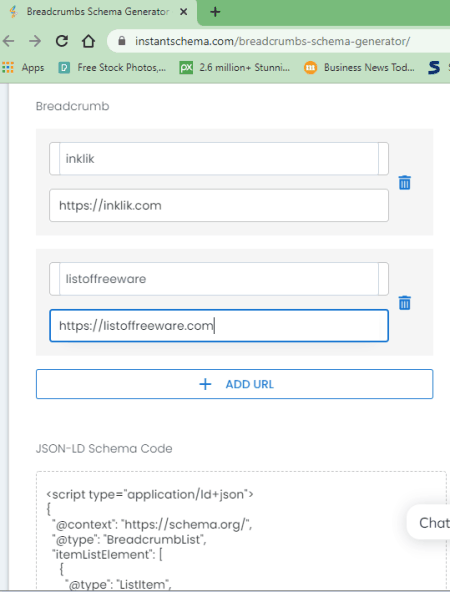The height and width of the screenshot is (592, 450).
Task: Click the ADD URL button
Action: tap(234, 384)
